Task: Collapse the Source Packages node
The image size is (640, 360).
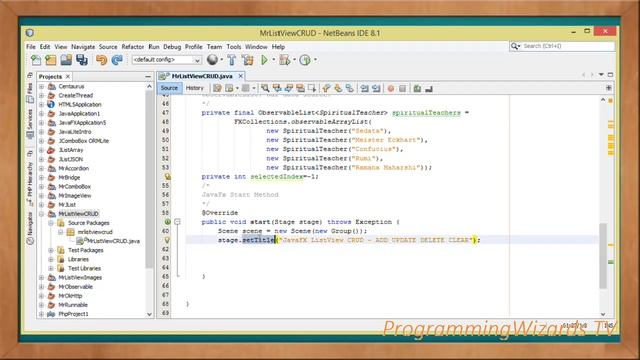Action: pos(51,223)
